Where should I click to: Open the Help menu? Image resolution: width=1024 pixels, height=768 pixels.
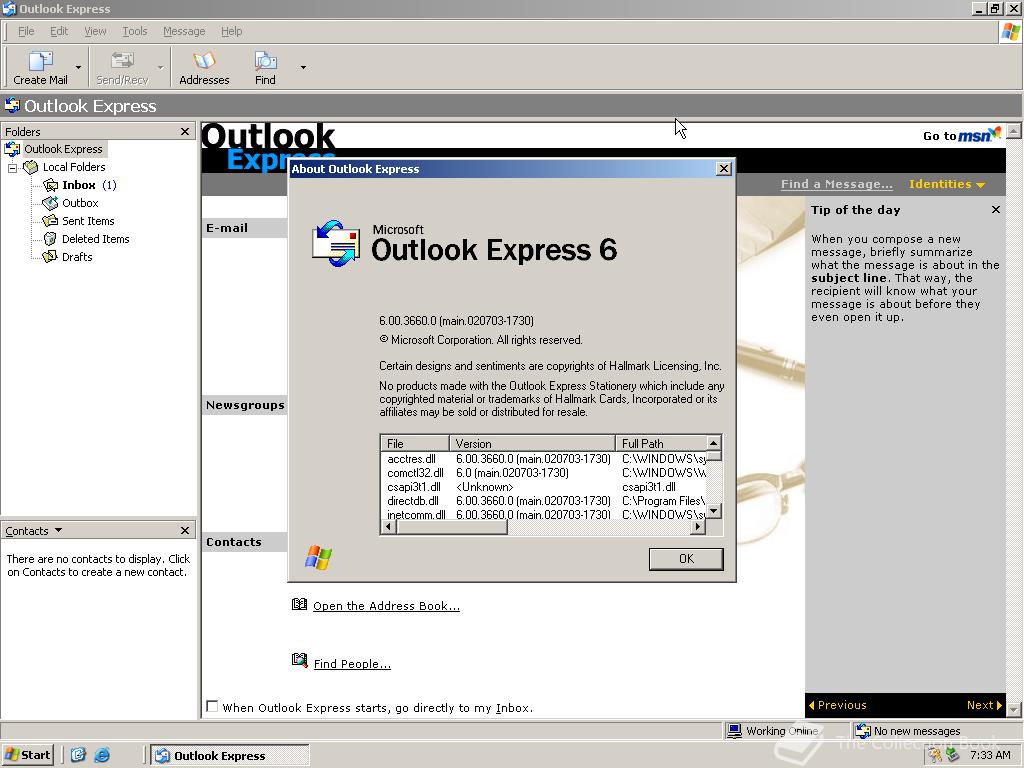(231, 31)
